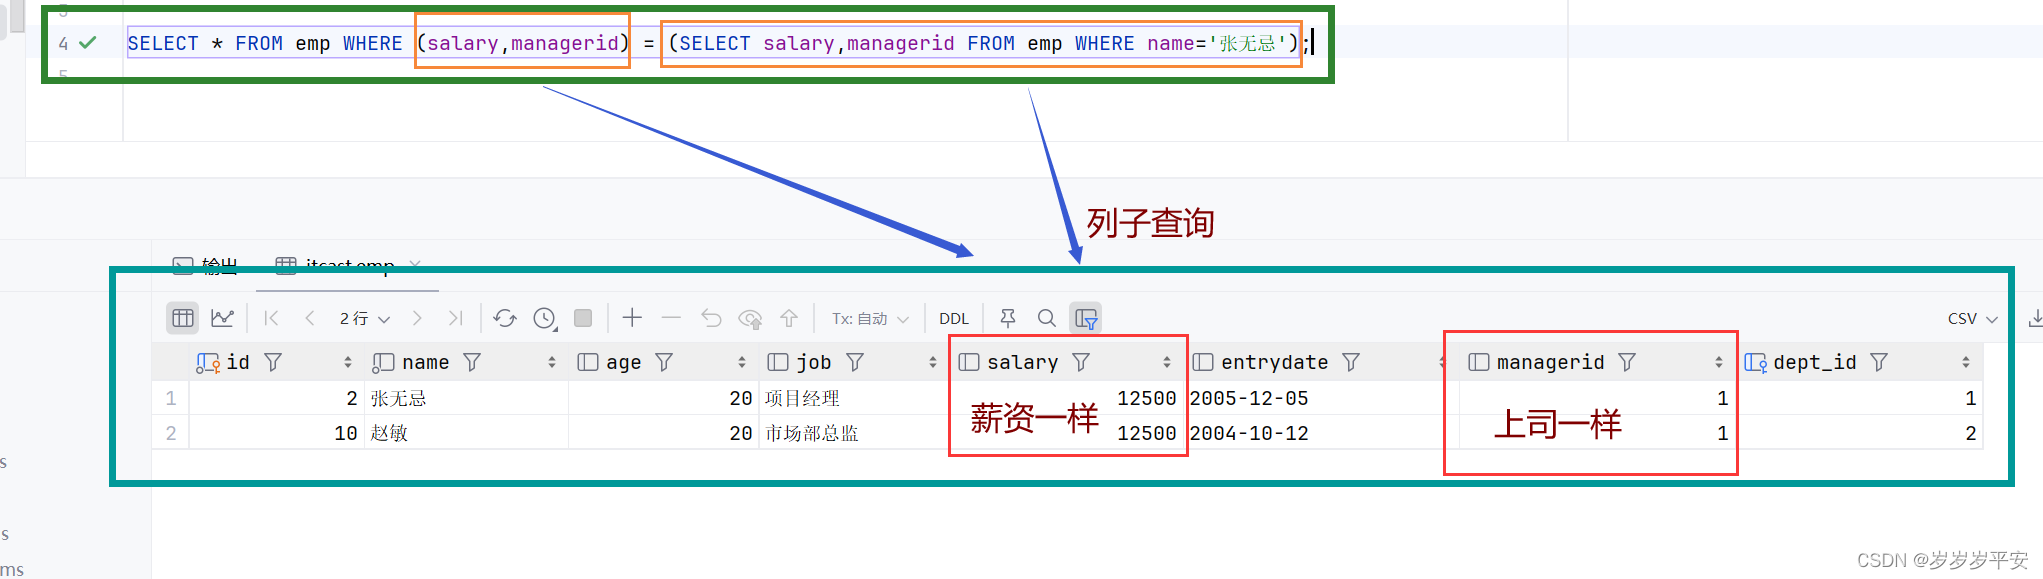Click the green check on line 4
The image size is (2043, 579).
(x=88, y=43)
